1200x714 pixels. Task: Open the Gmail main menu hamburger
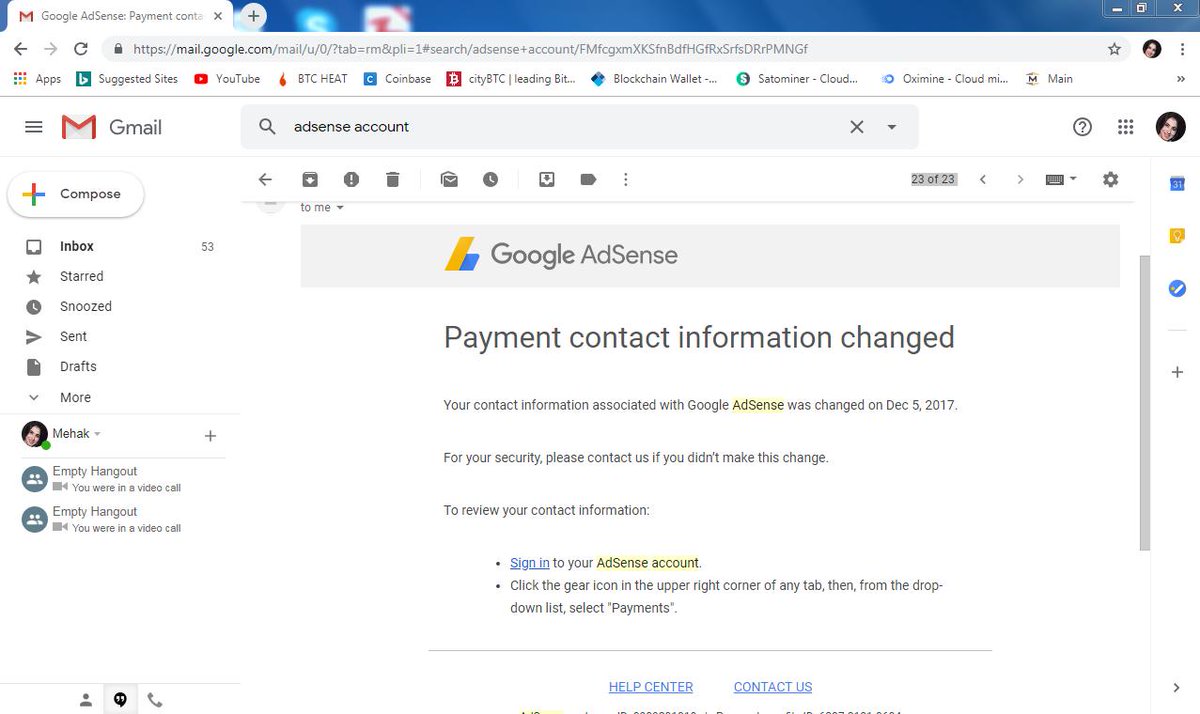tap(34, 127)
